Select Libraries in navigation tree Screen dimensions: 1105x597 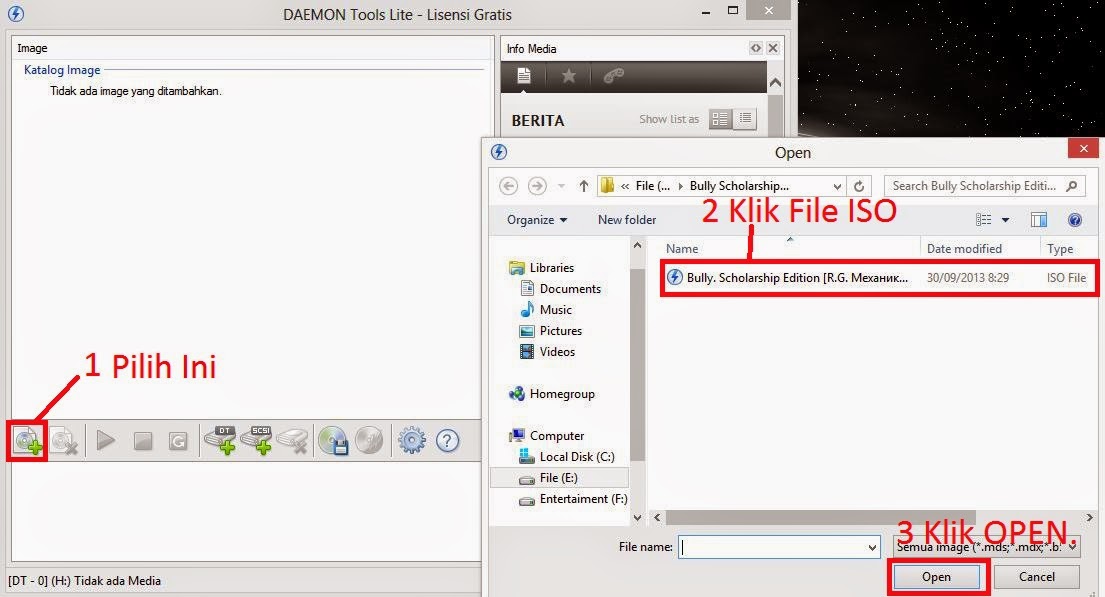click(551, 268)
